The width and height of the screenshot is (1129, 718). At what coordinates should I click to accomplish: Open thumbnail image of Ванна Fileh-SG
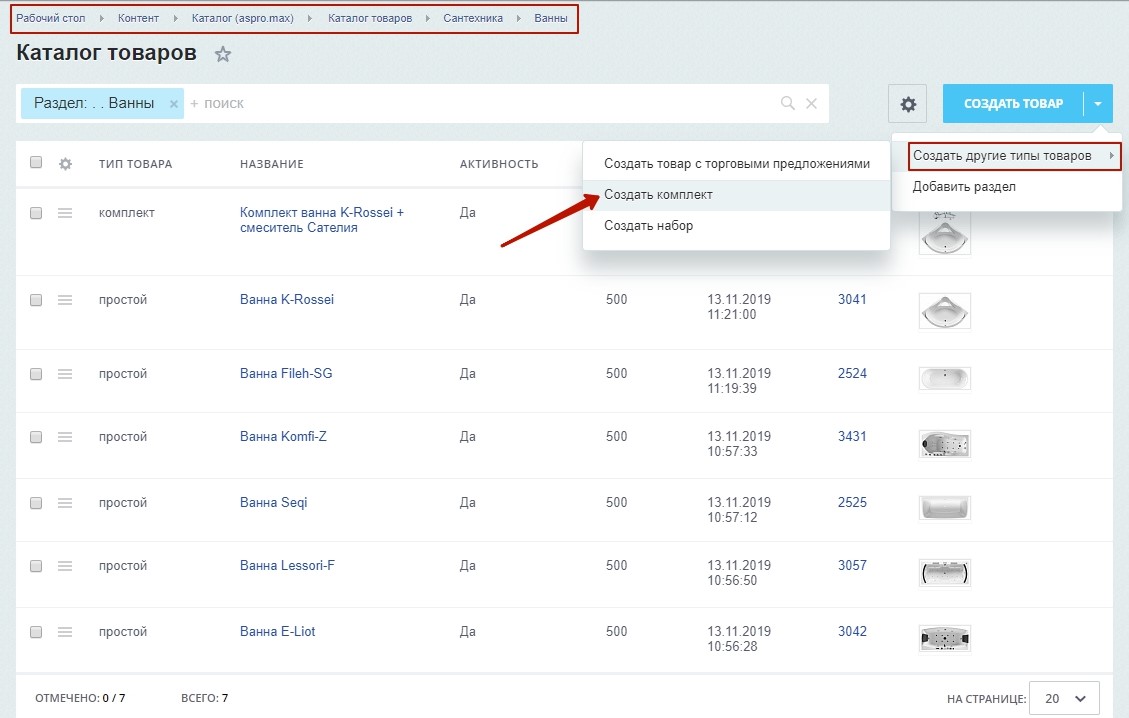pos(945,379)
